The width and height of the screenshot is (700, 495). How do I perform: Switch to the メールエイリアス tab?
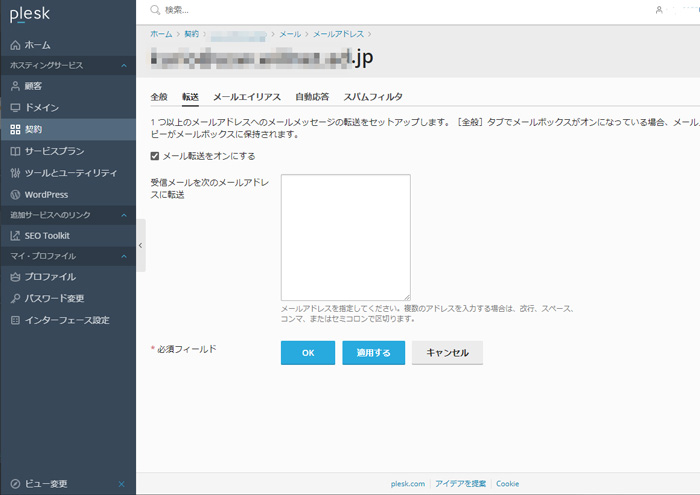247,97
